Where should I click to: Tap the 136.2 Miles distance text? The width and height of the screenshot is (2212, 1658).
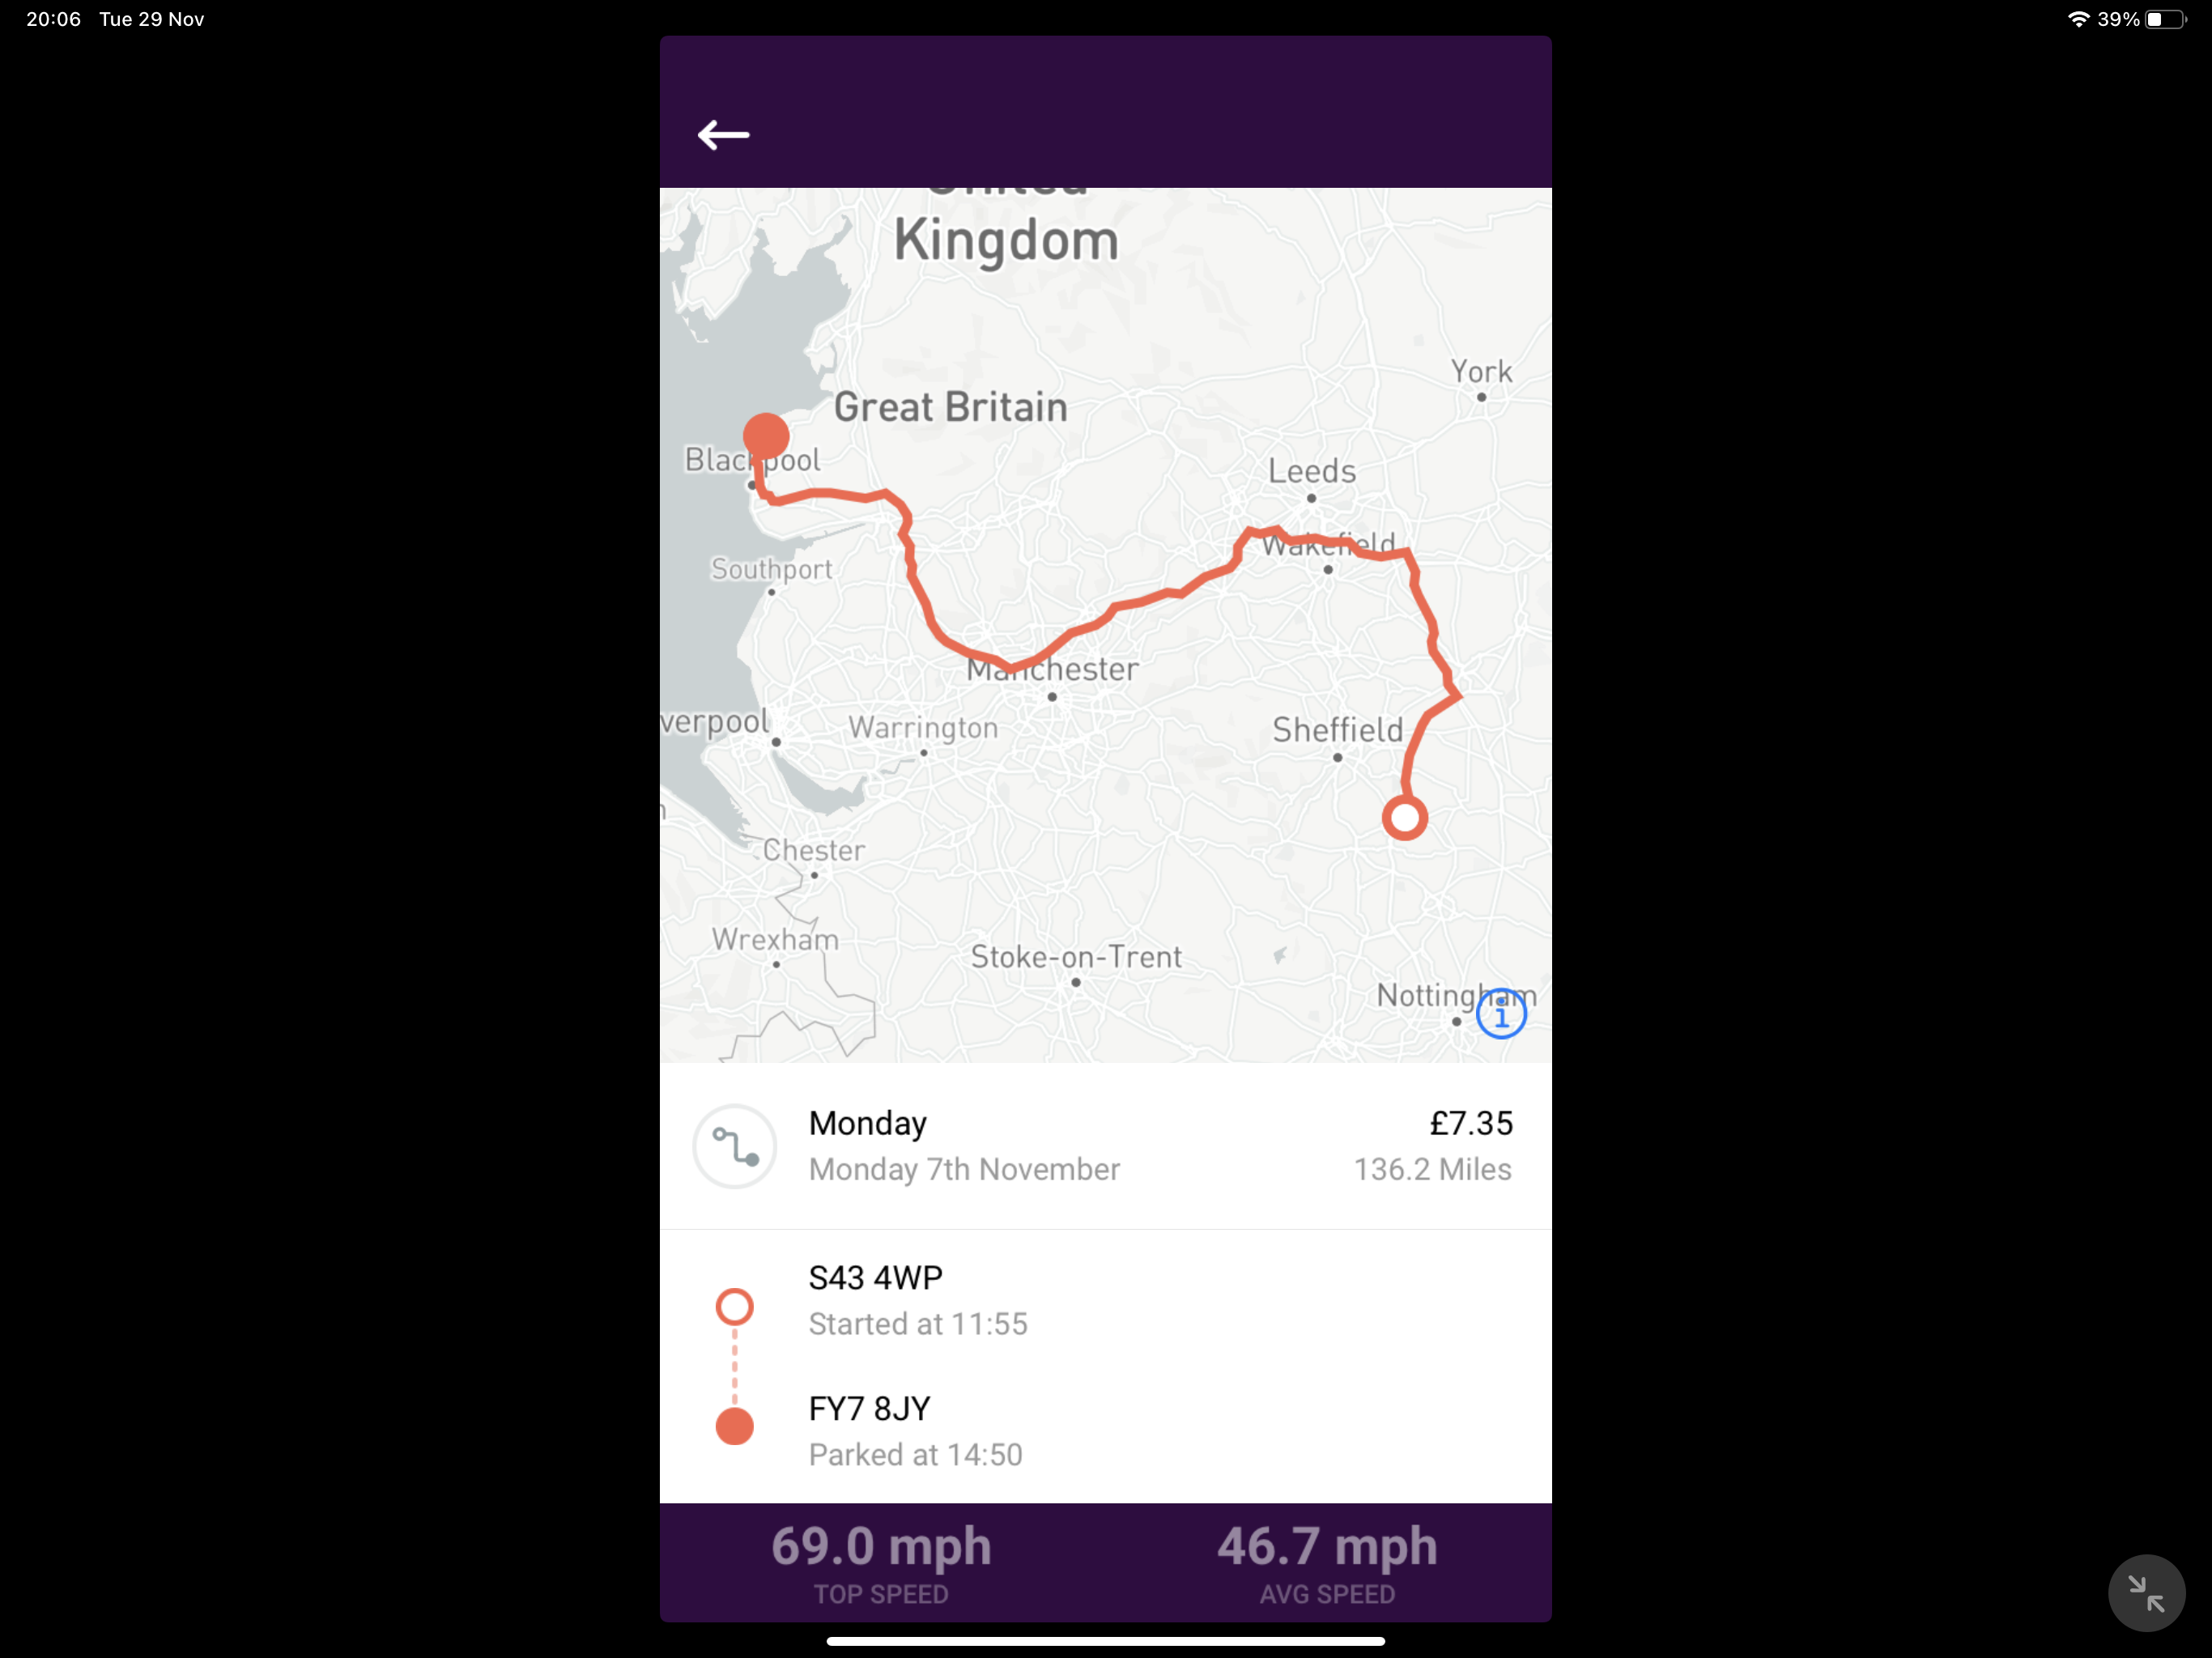pyautogui.click(x=1432, y=1169)
